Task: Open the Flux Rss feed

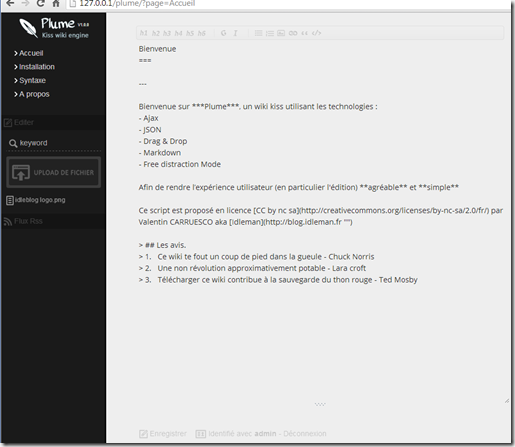Action: 23,221
